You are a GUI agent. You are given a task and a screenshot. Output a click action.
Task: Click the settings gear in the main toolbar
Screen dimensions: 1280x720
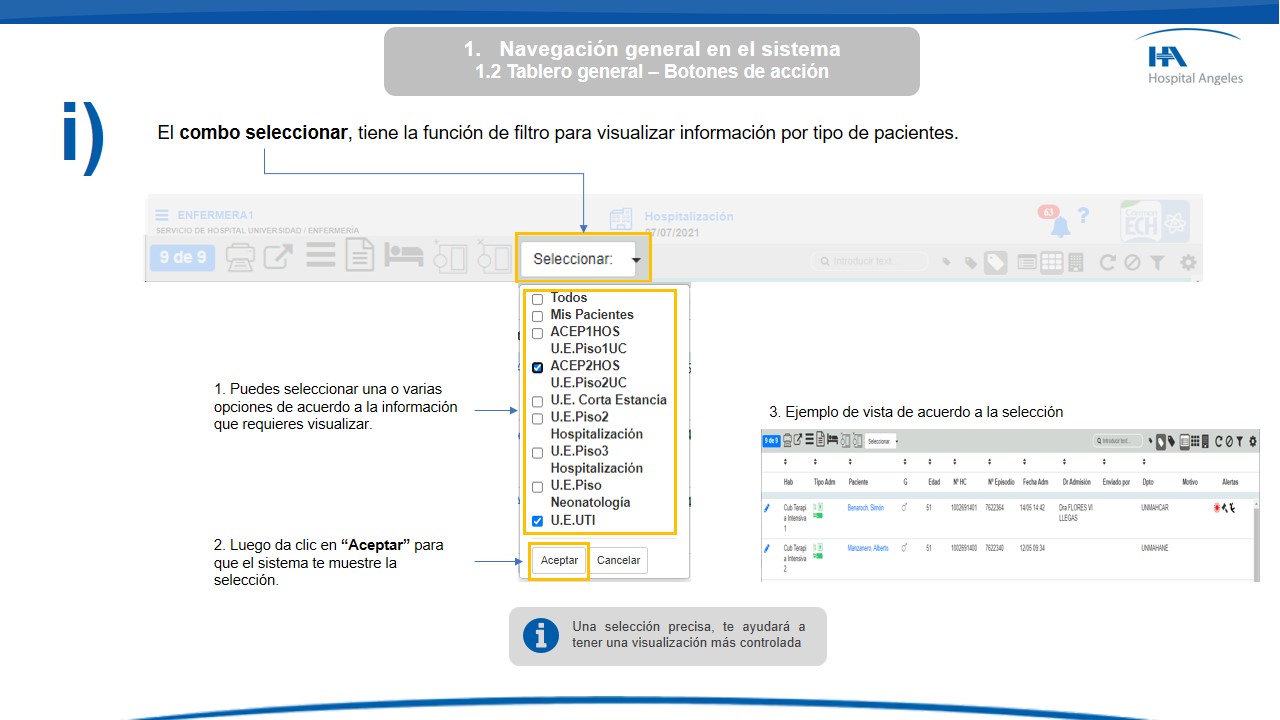(1188, 262)
